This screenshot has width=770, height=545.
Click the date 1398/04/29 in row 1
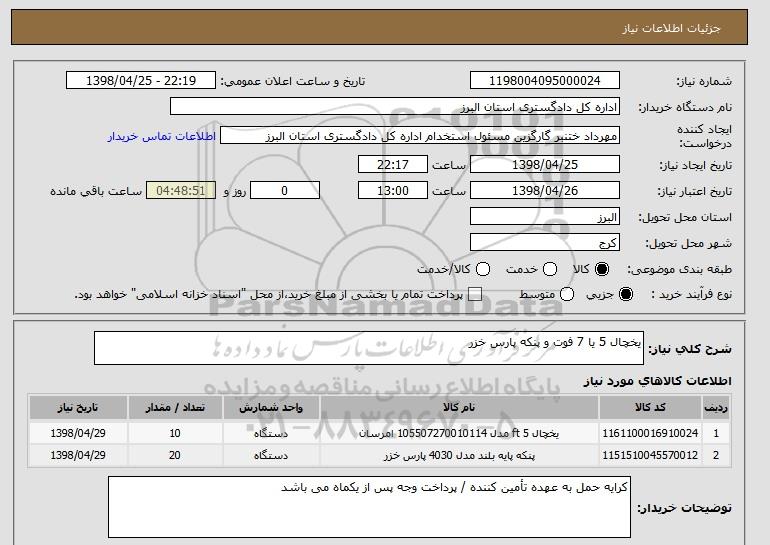point(78,433)
